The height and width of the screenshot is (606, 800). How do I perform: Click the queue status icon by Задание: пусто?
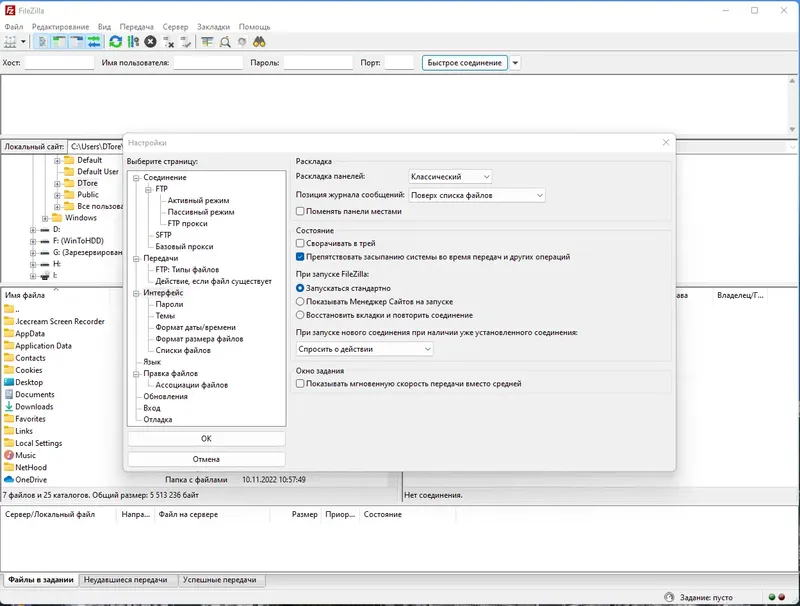click(x=669, y=597)
